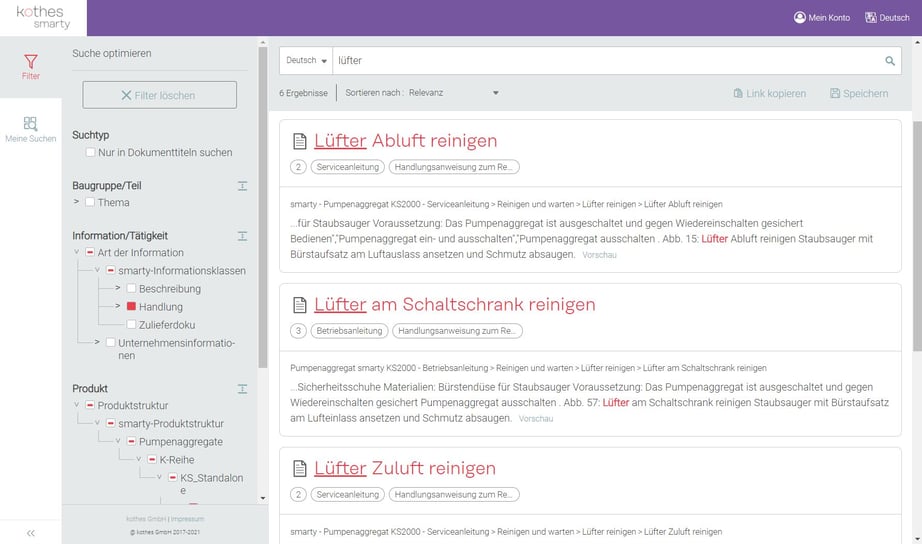Click count badge 2 under Lüfter Abluft
922x544 pixels.
(298, 167)
